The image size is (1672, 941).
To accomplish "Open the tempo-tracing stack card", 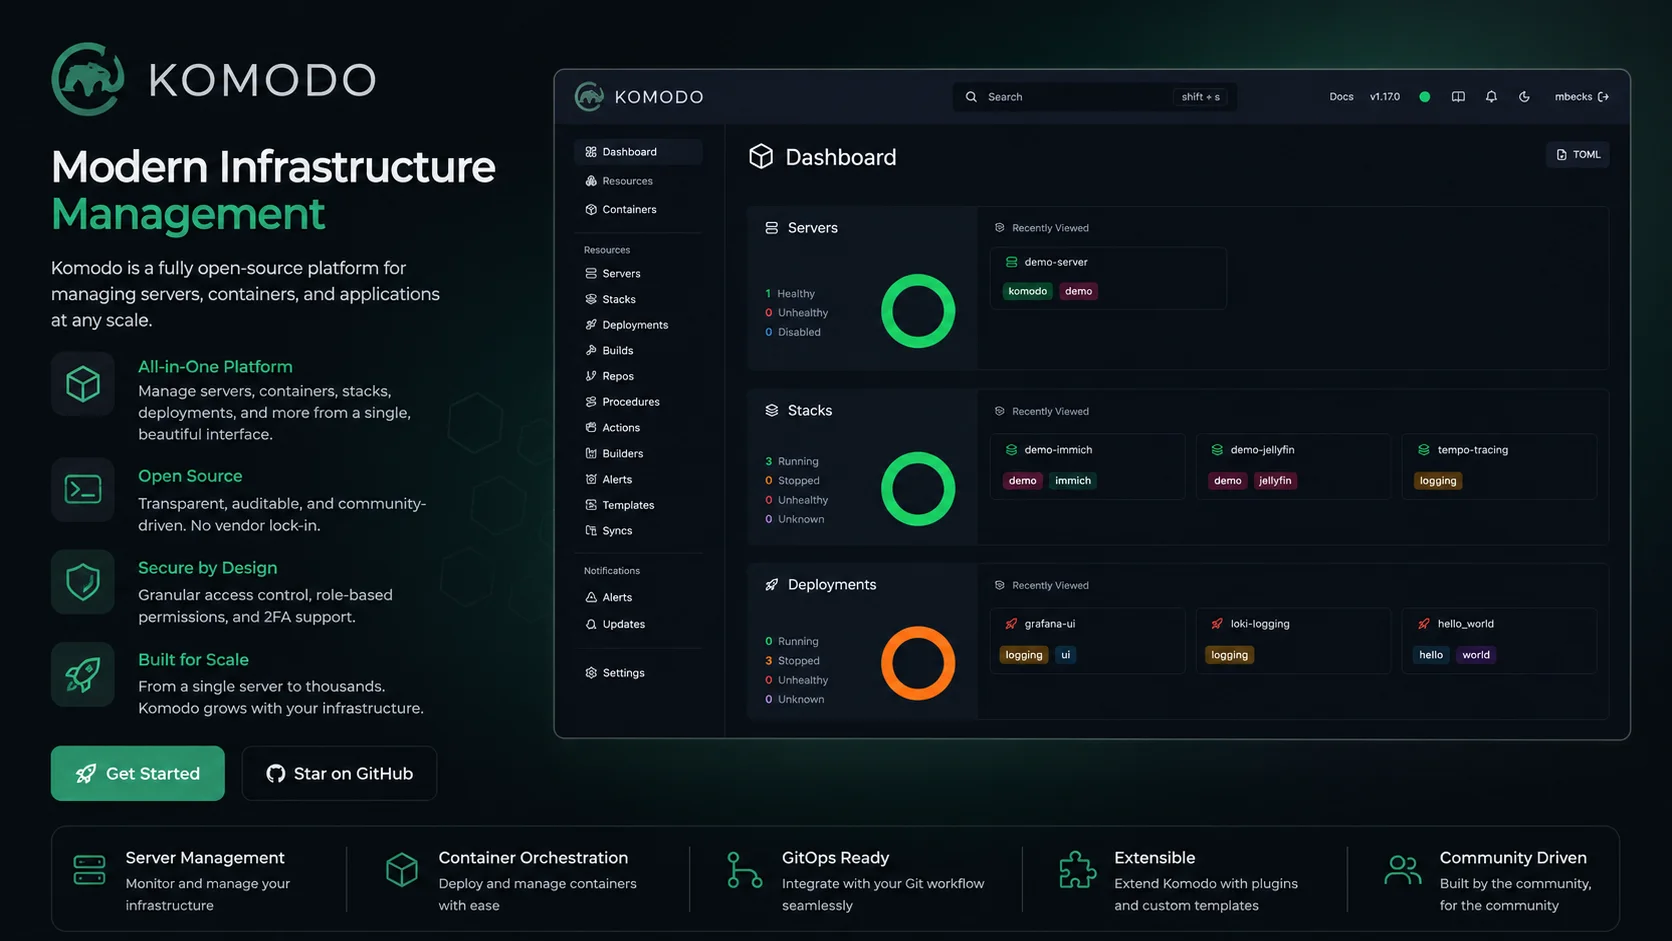I will tap(1499, 466).
